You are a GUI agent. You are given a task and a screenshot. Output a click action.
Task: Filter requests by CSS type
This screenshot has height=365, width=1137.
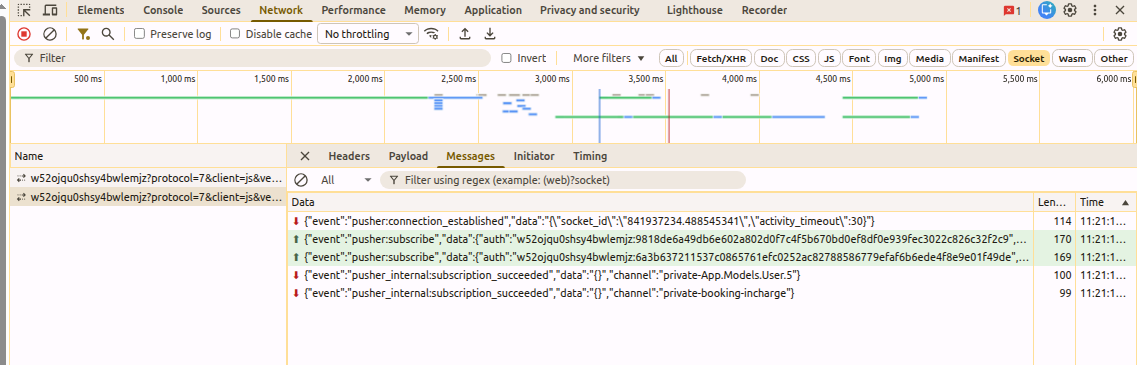[x=801, y=59]
